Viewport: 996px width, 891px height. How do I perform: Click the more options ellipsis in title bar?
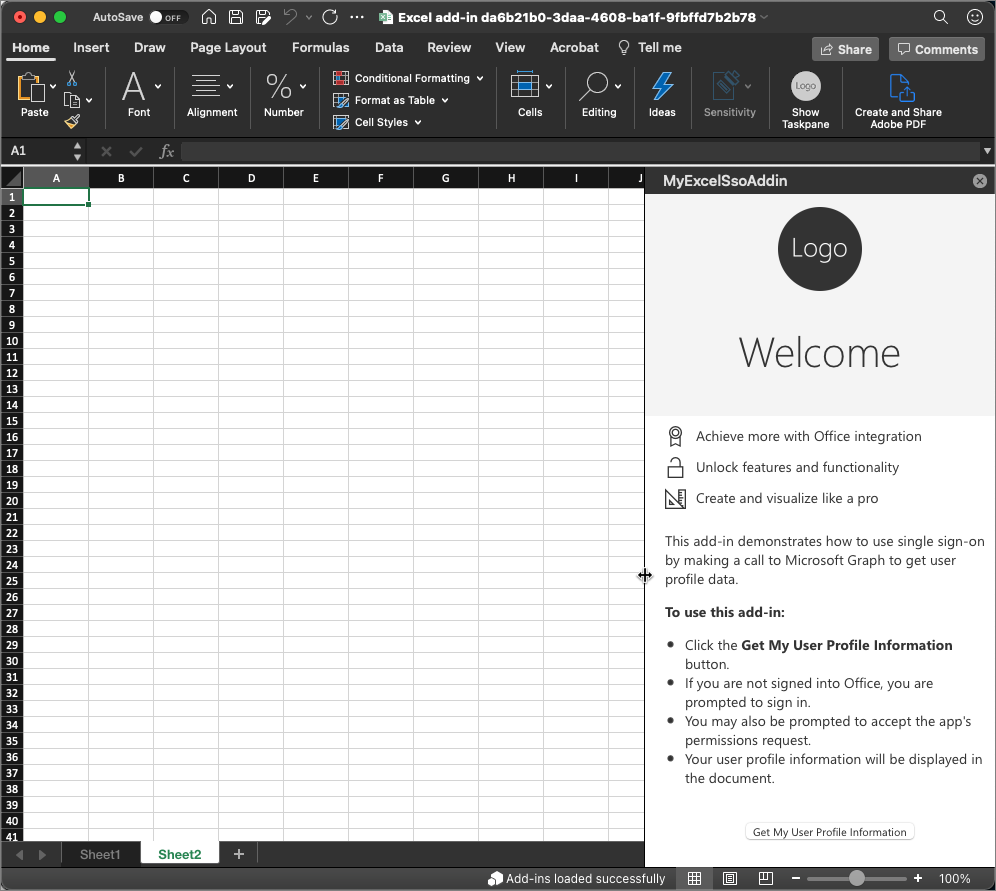357,17
